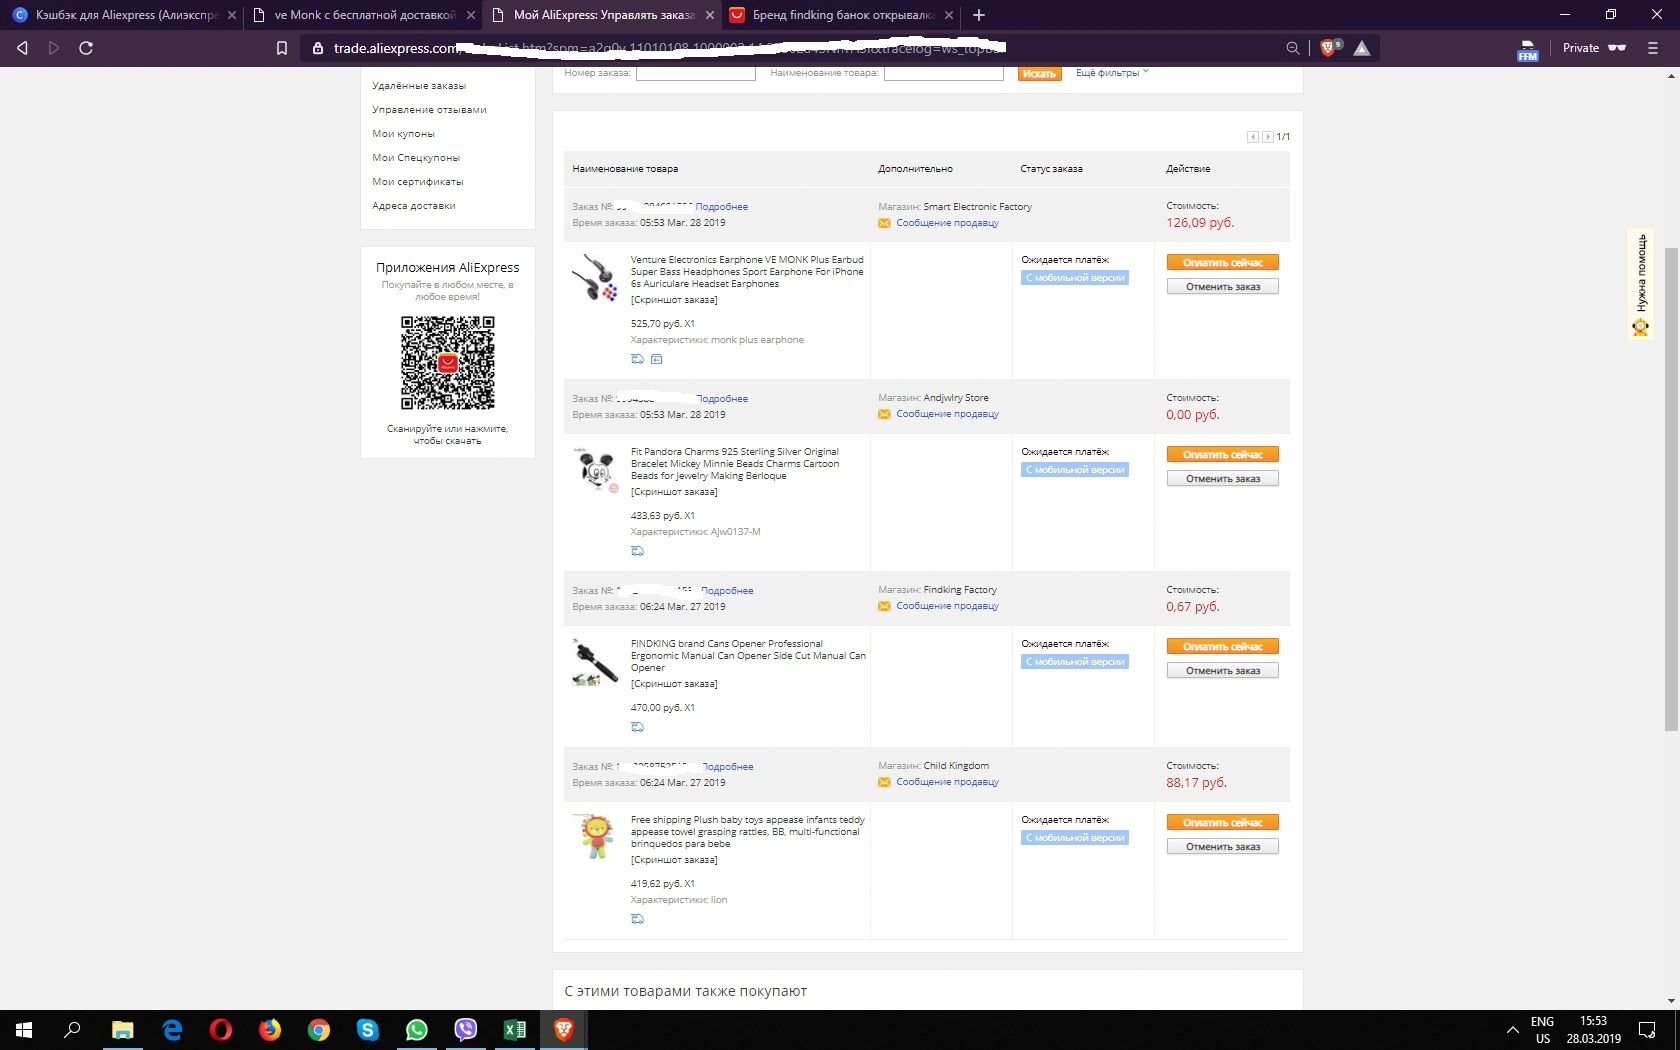Screen dimensions: 1680x1050
Task: Click the envelope icon for Andjwlry Store
Action: (884, 414)
